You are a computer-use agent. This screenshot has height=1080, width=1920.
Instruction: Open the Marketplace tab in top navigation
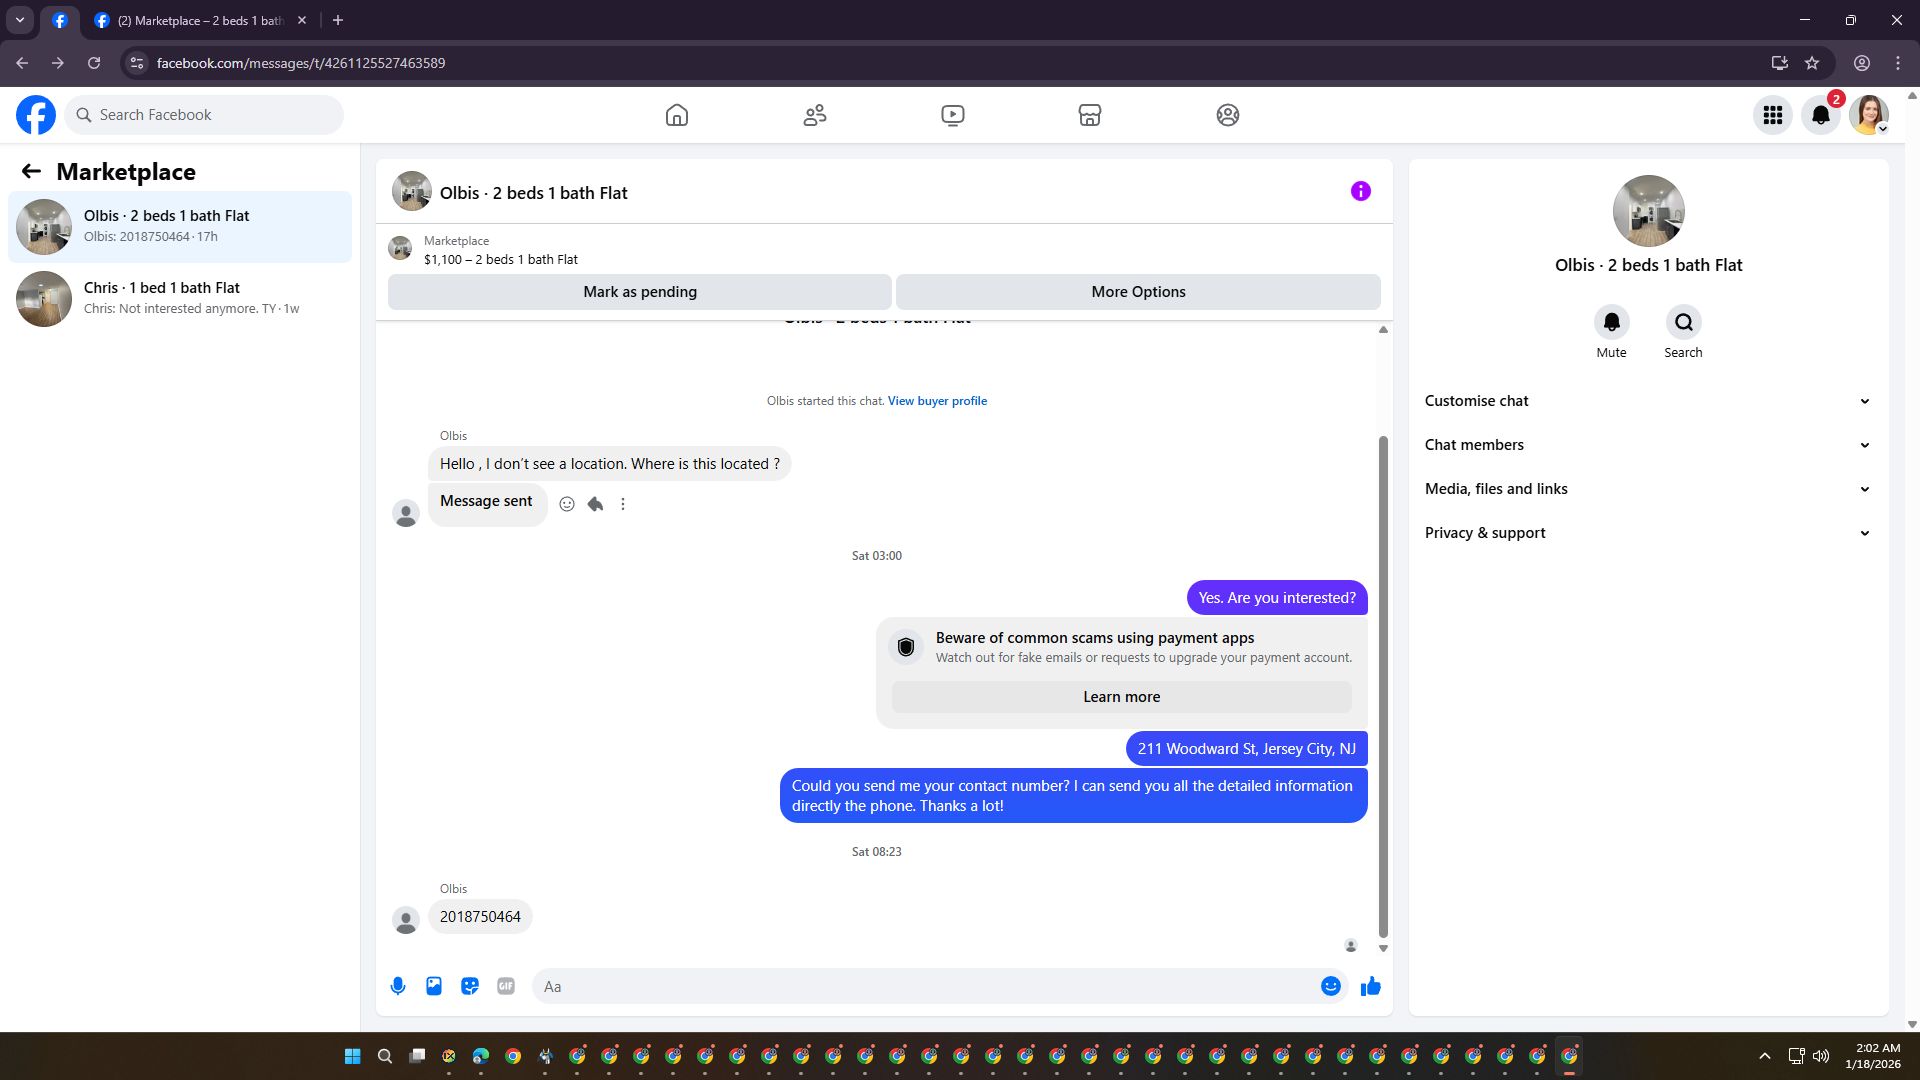click(1089, 115)
